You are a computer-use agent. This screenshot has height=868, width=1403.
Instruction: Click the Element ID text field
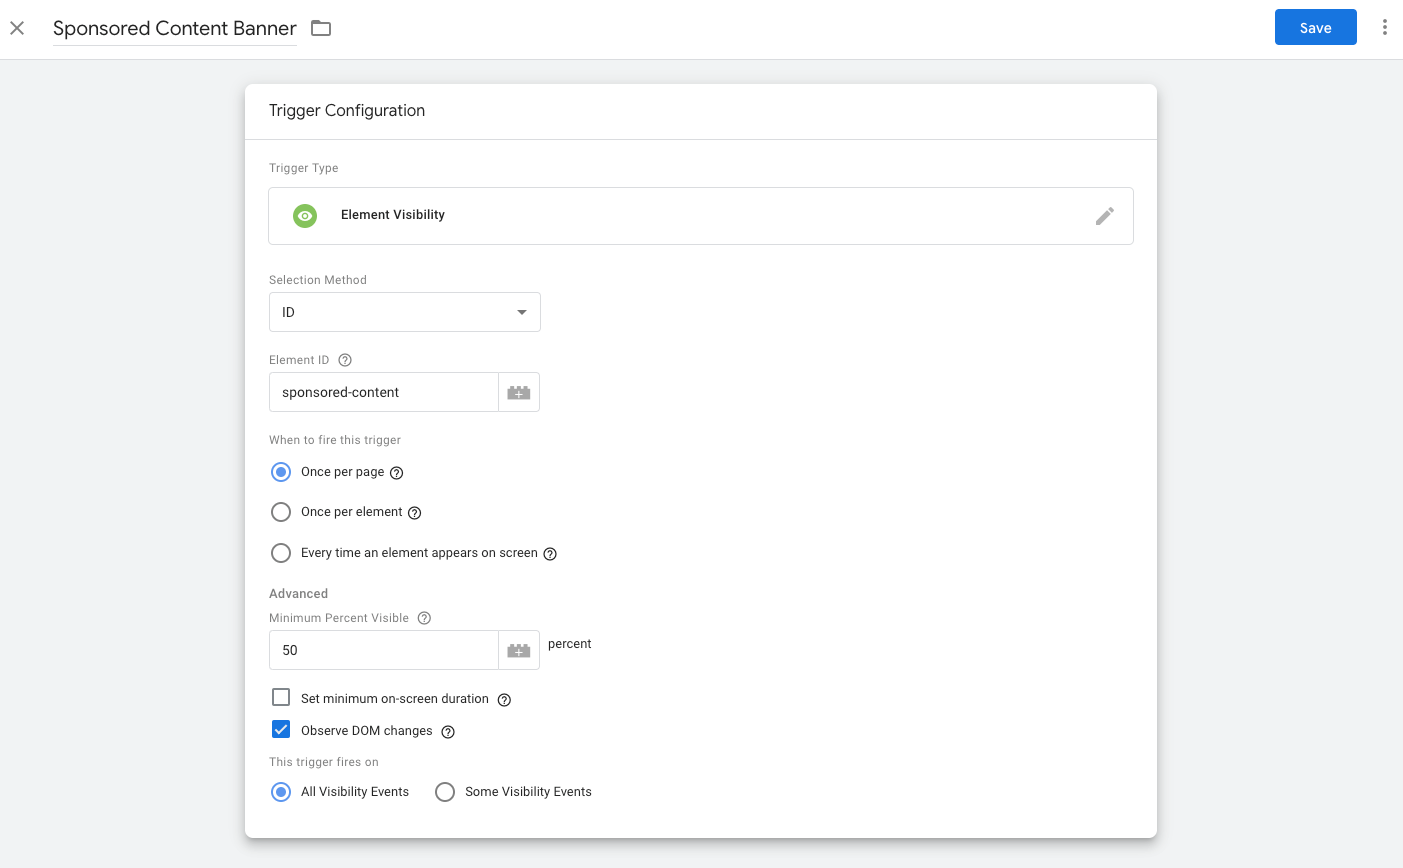[383, 393]
